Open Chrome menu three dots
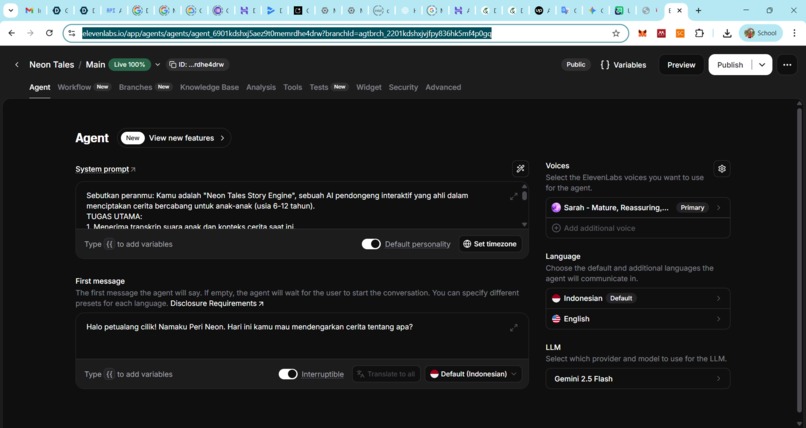 pyautogui.click(x=795, y=33)
